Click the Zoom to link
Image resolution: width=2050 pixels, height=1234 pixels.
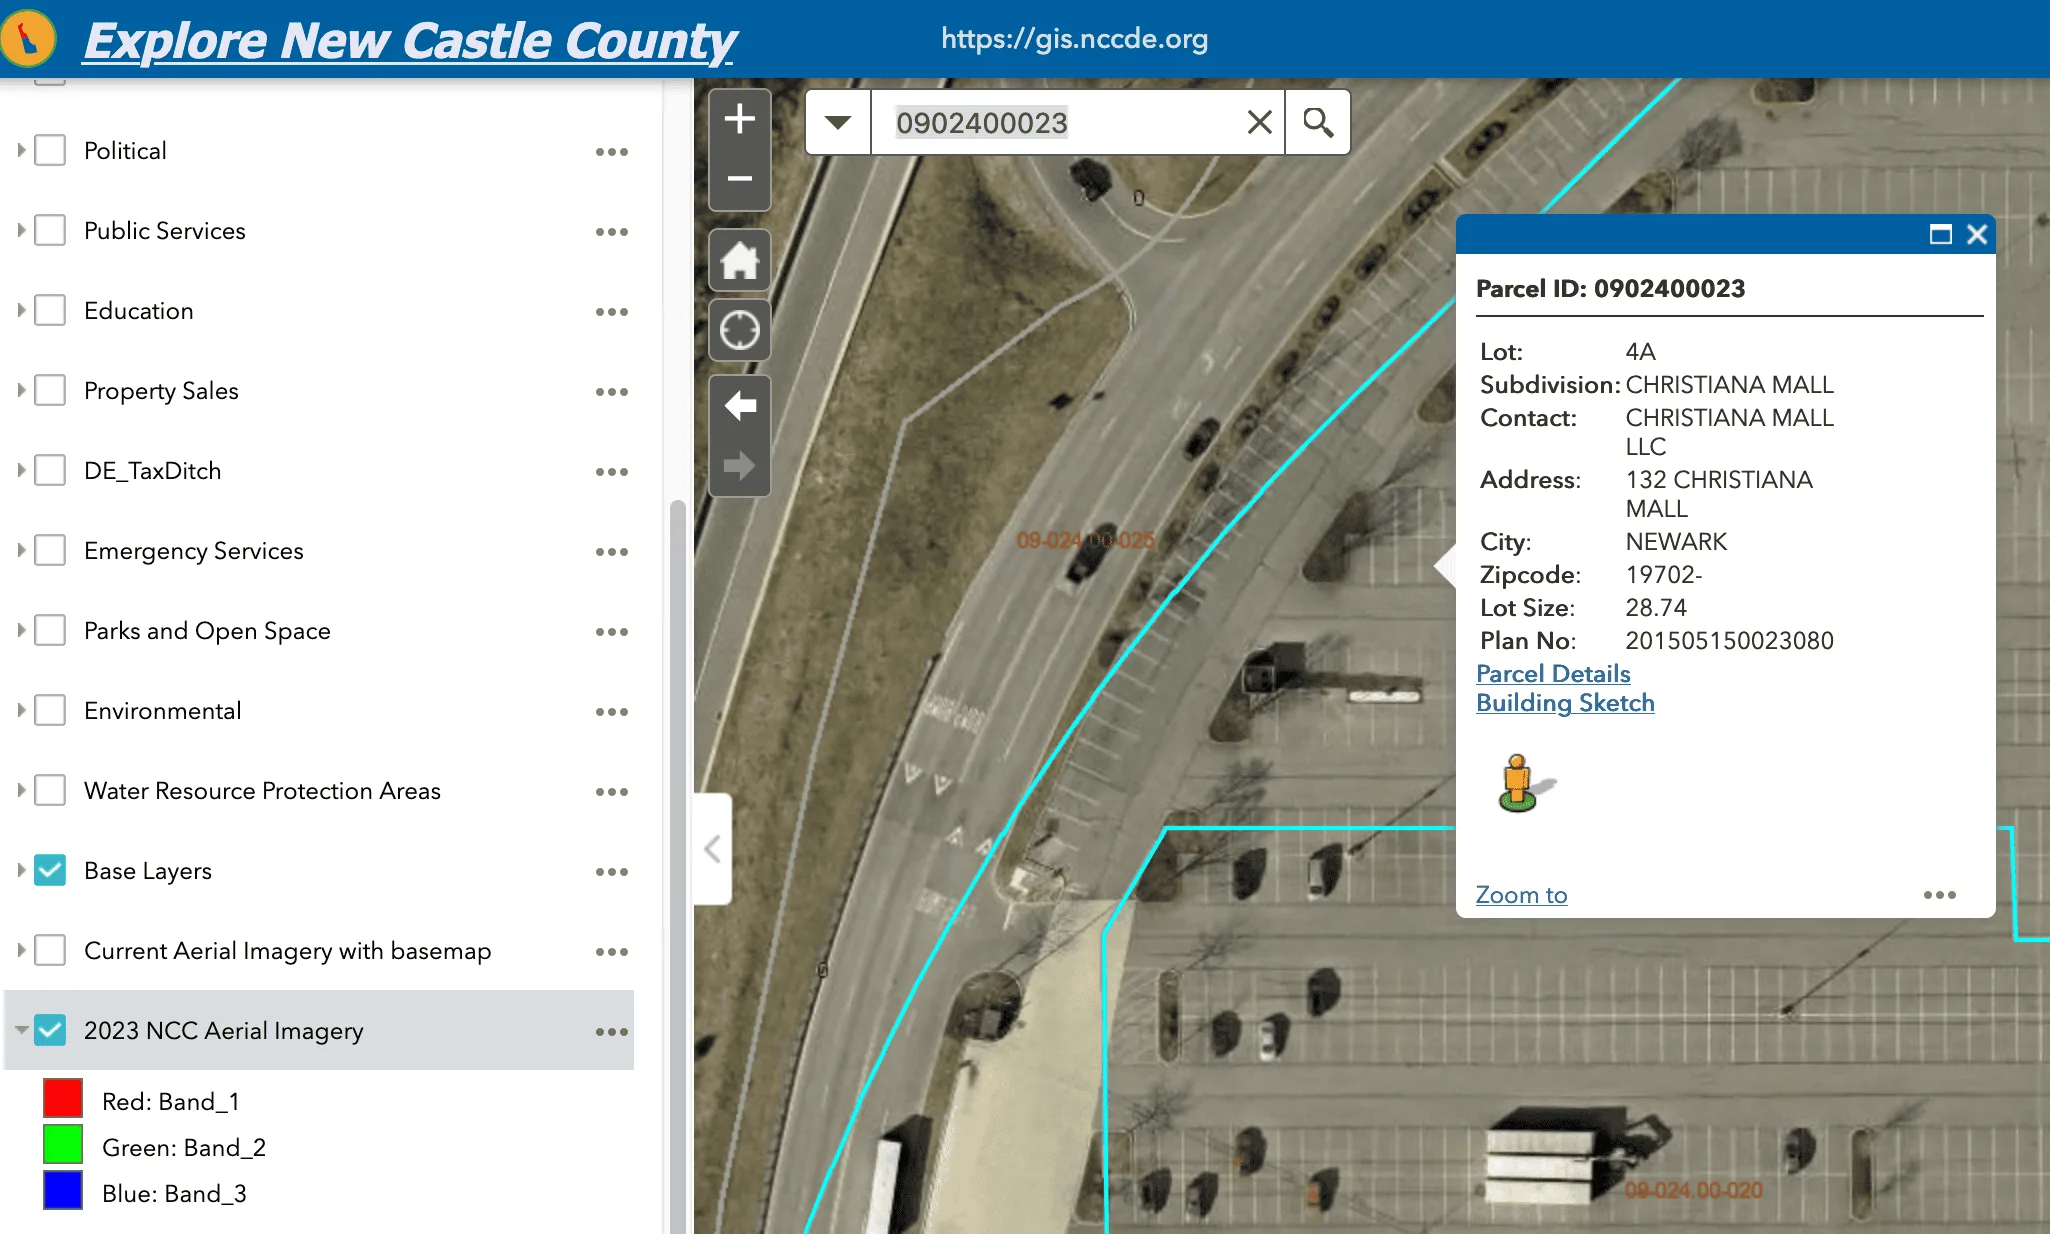(1521, 895)
